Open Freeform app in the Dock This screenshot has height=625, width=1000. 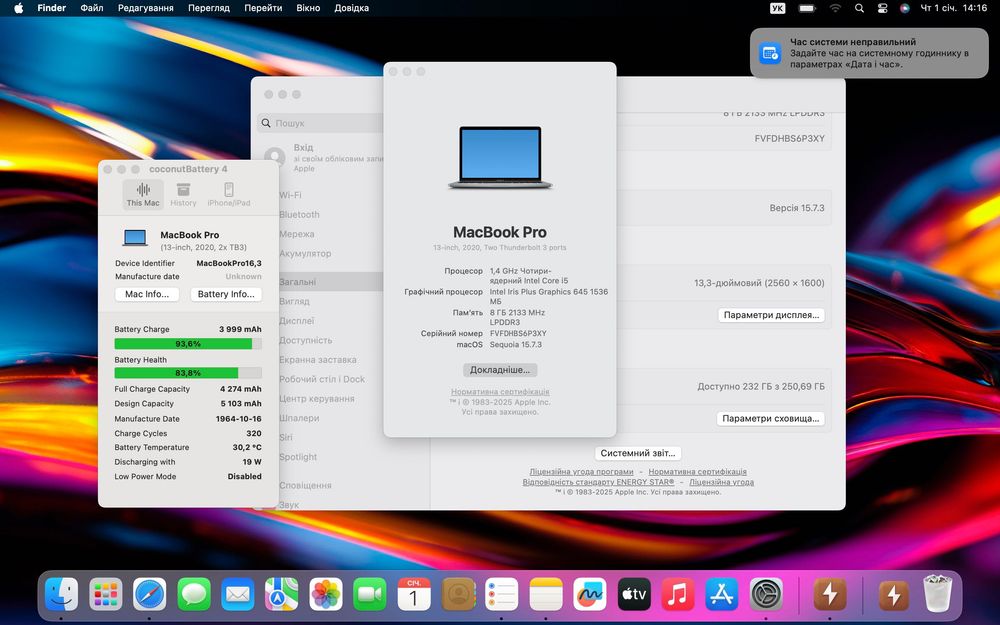[590, 594]
